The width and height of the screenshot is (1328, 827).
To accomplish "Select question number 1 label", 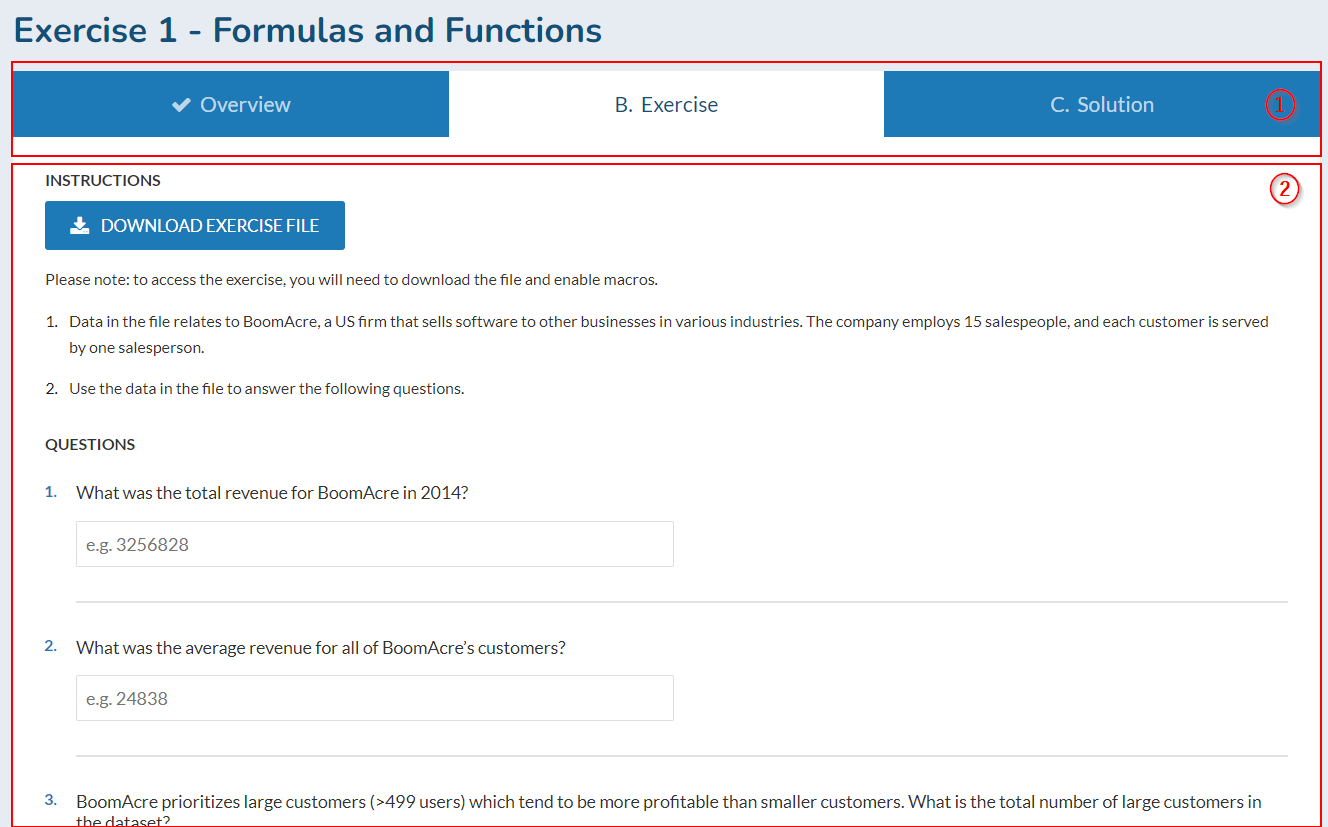I will pyautogui.click(x=51, y=492).
